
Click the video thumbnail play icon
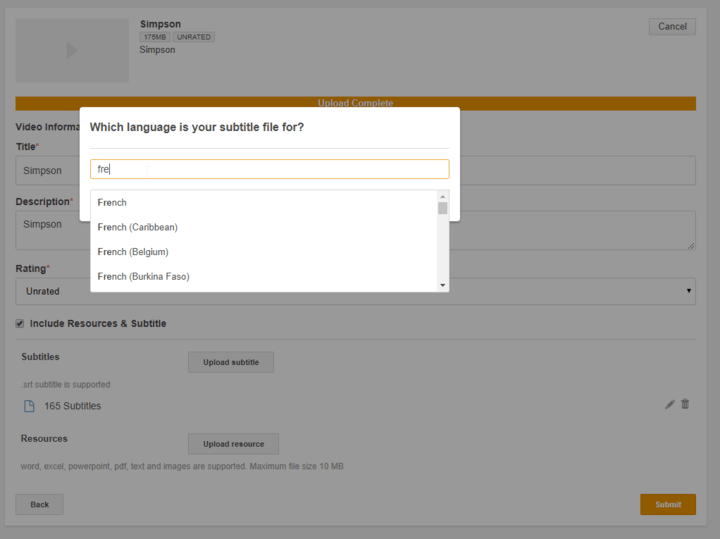click(71, 50)
